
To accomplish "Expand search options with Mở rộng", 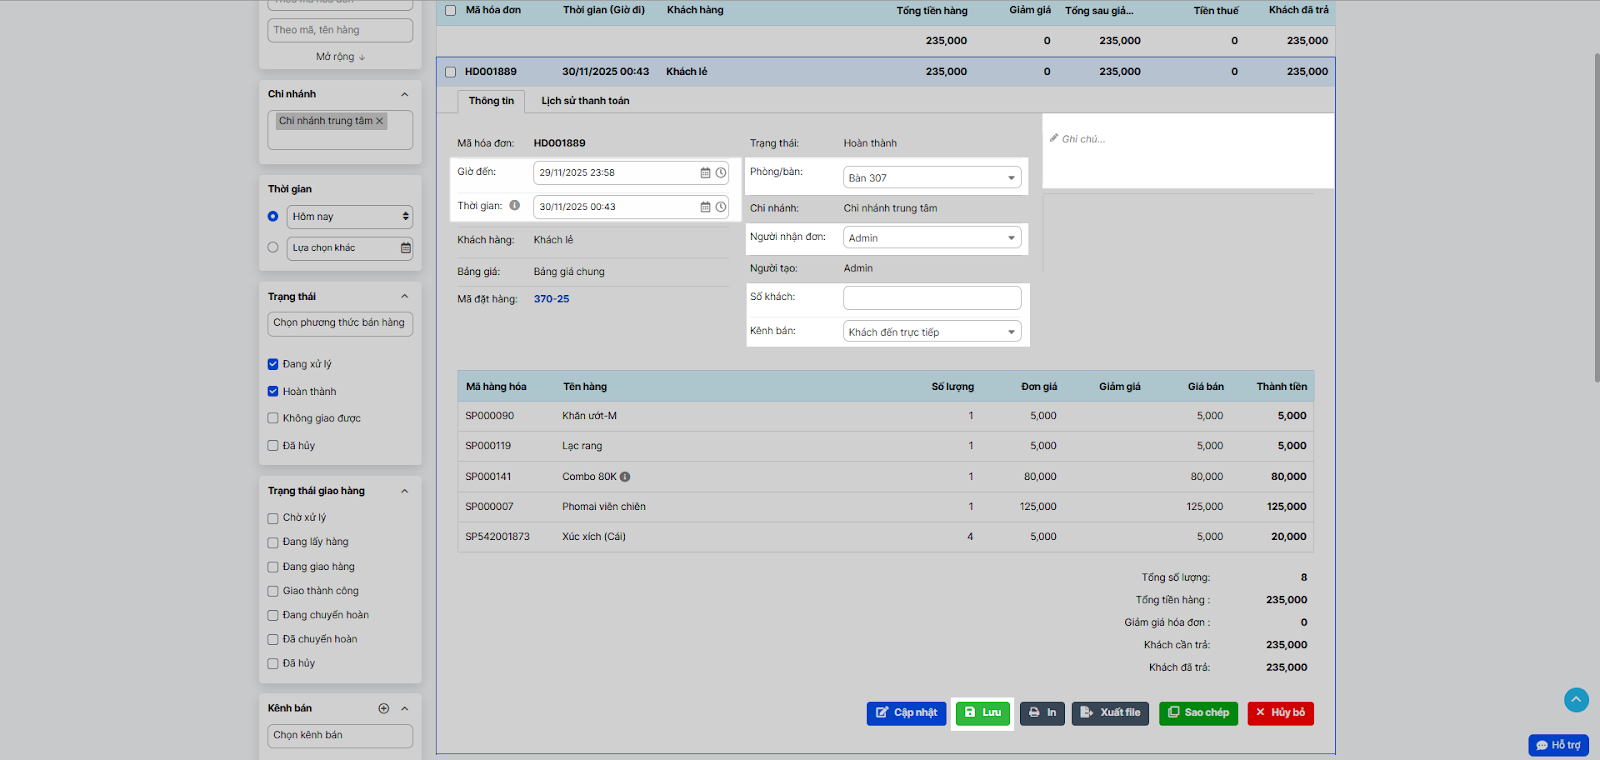I will point(340,57).
